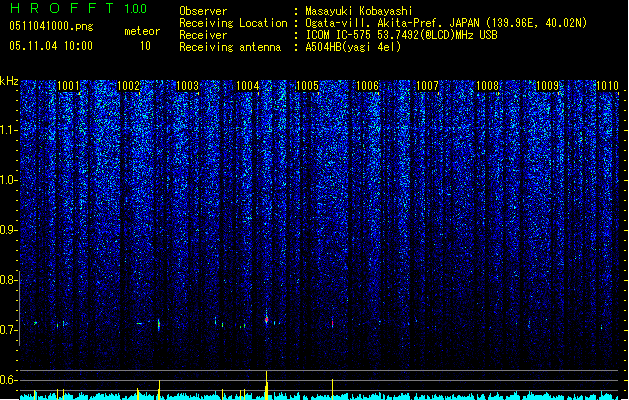This screenshot has width=629, height=400.
Task: Click the strongest red meteor echo after 1004
Action: click(266, 319)
